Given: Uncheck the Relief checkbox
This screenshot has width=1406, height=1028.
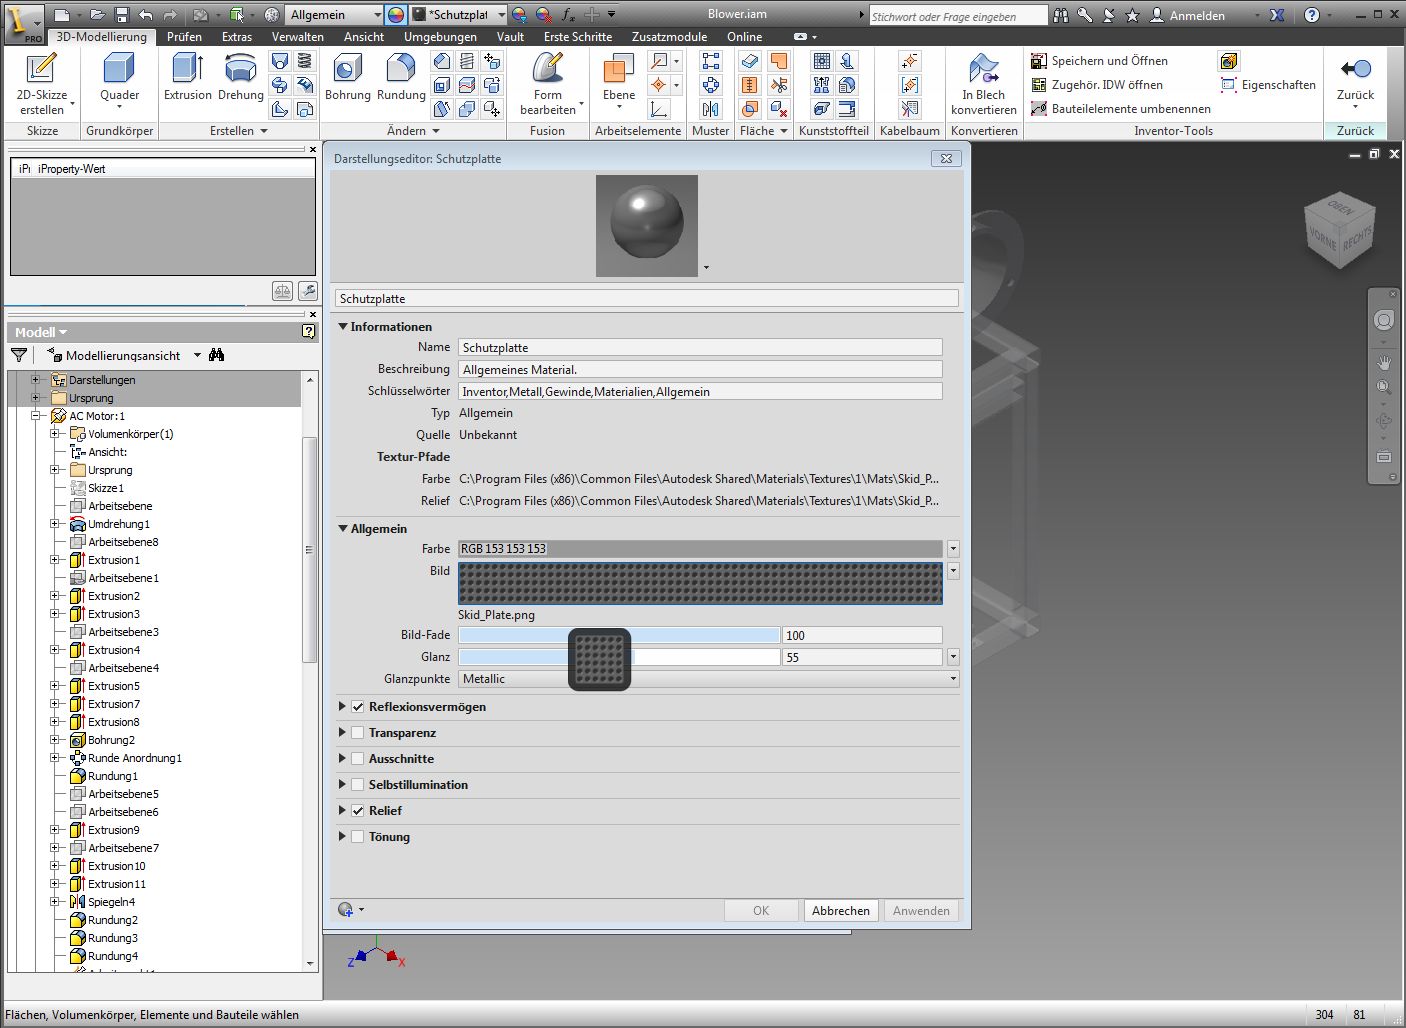Looking at the screenshot, I should pyautogui.click(x=358, y=811).
